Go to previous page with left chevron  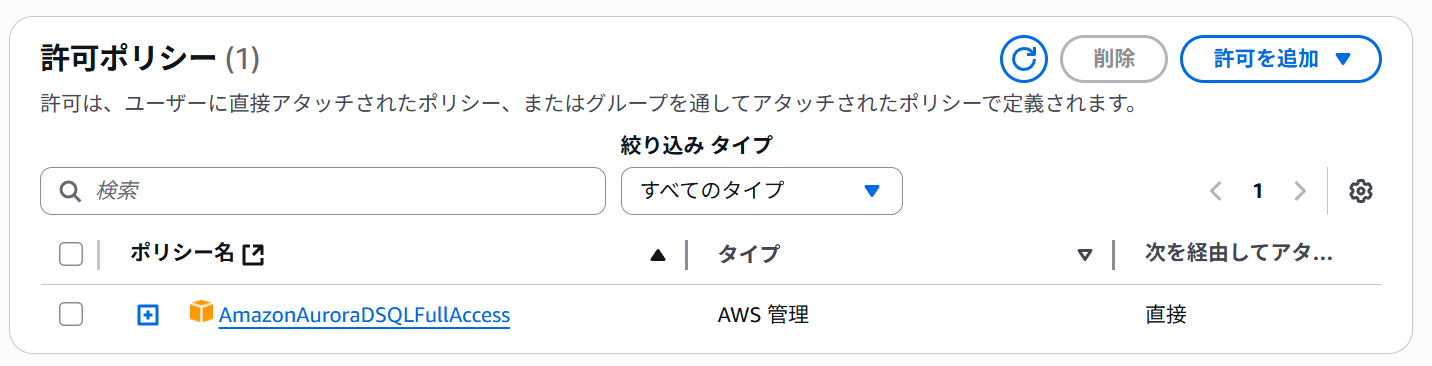pos(1216,191)
